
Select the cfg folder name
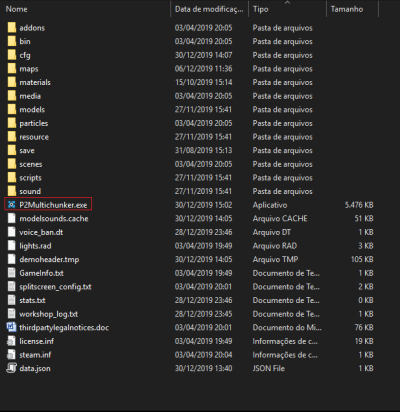pyautogui.click(x=25, y=55)
